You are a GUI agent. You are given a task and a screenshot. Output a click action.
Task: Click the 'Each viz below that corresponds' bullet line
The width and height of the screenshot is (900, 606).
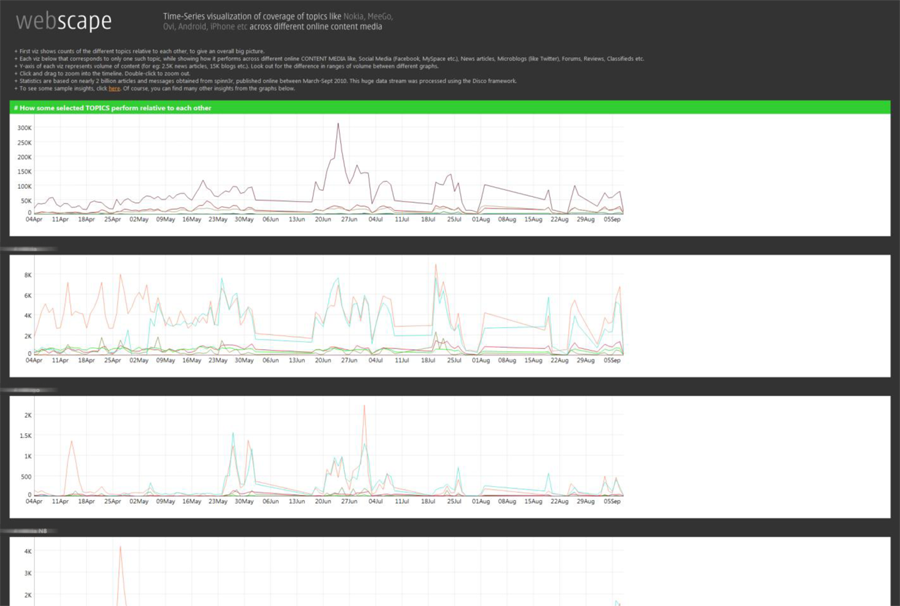pyautogui.click(x=329, y=59)
